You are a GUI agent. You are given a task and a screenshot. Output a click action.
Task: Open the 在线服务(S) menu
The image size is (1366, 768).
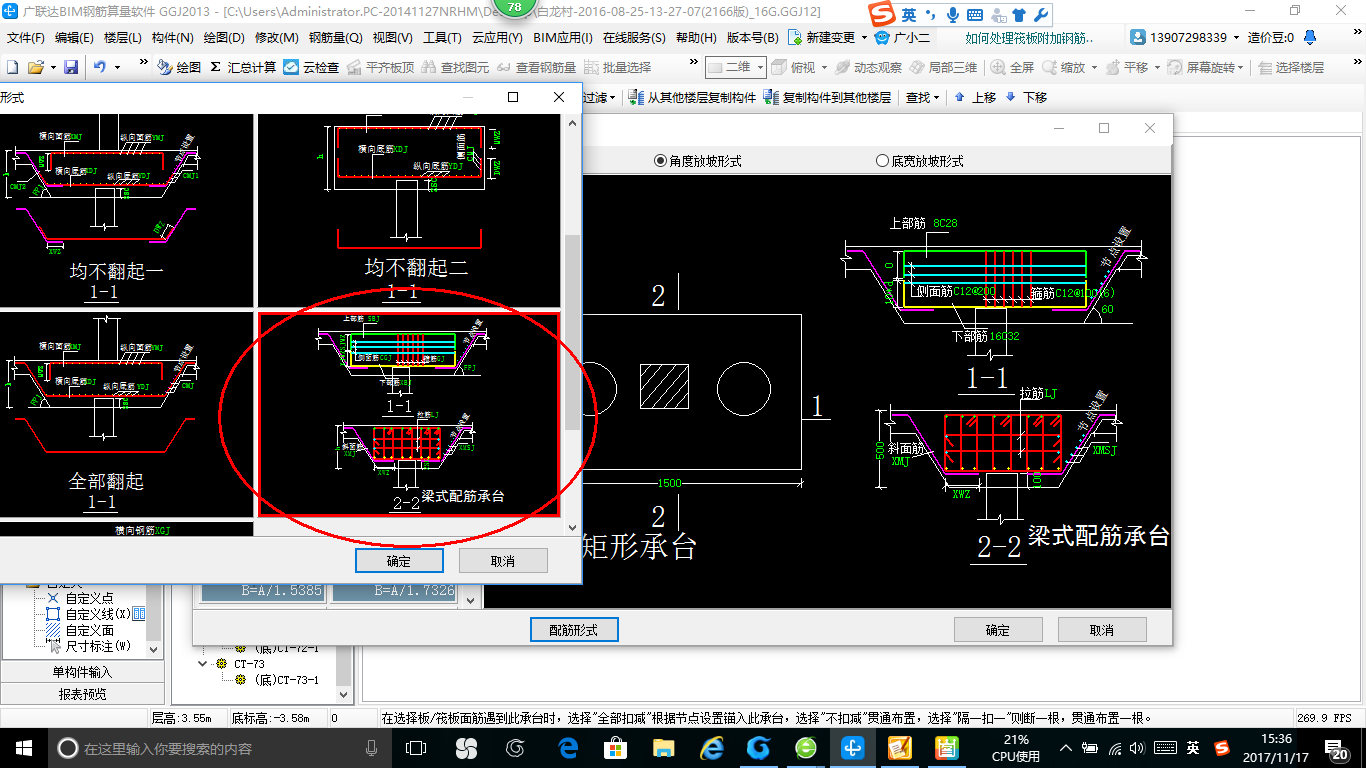634,37
